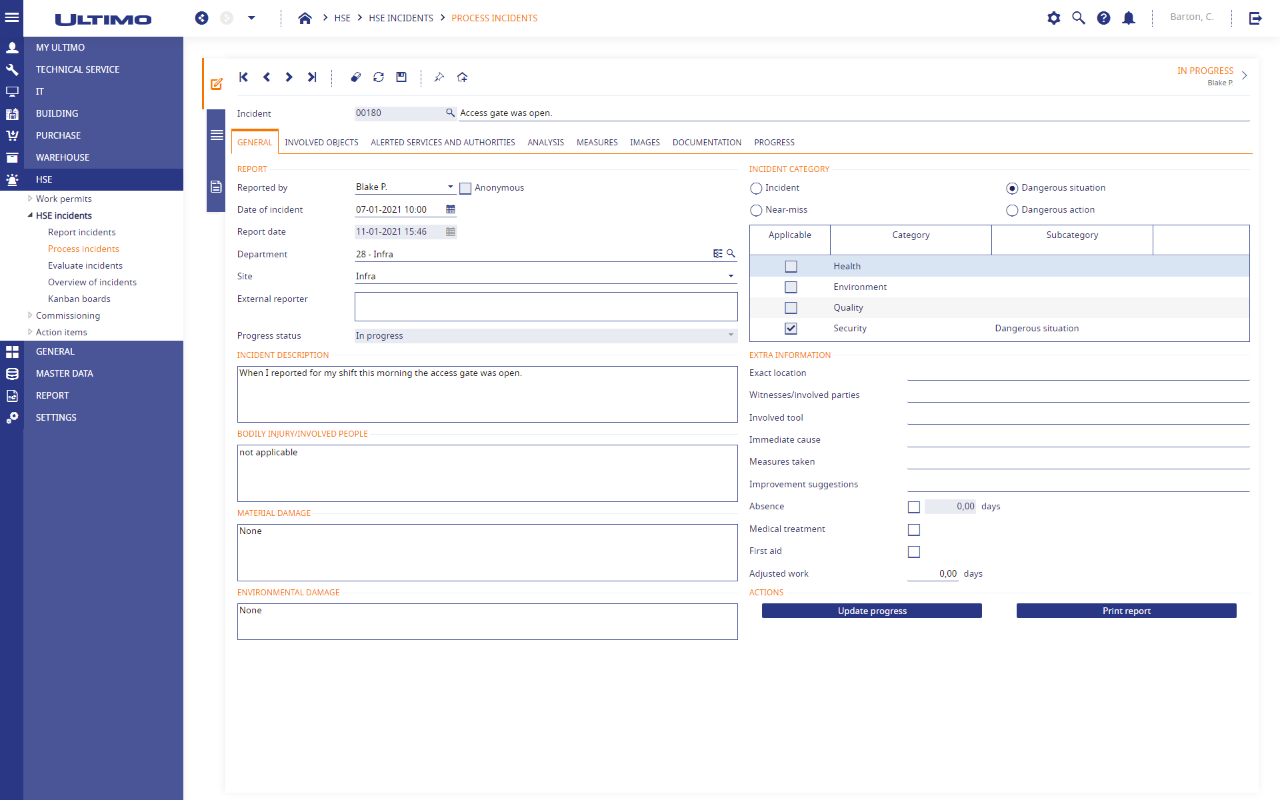Search departments with the magnifier icon
Viewport: 1280px width, 800px height.
pos(731,254)
